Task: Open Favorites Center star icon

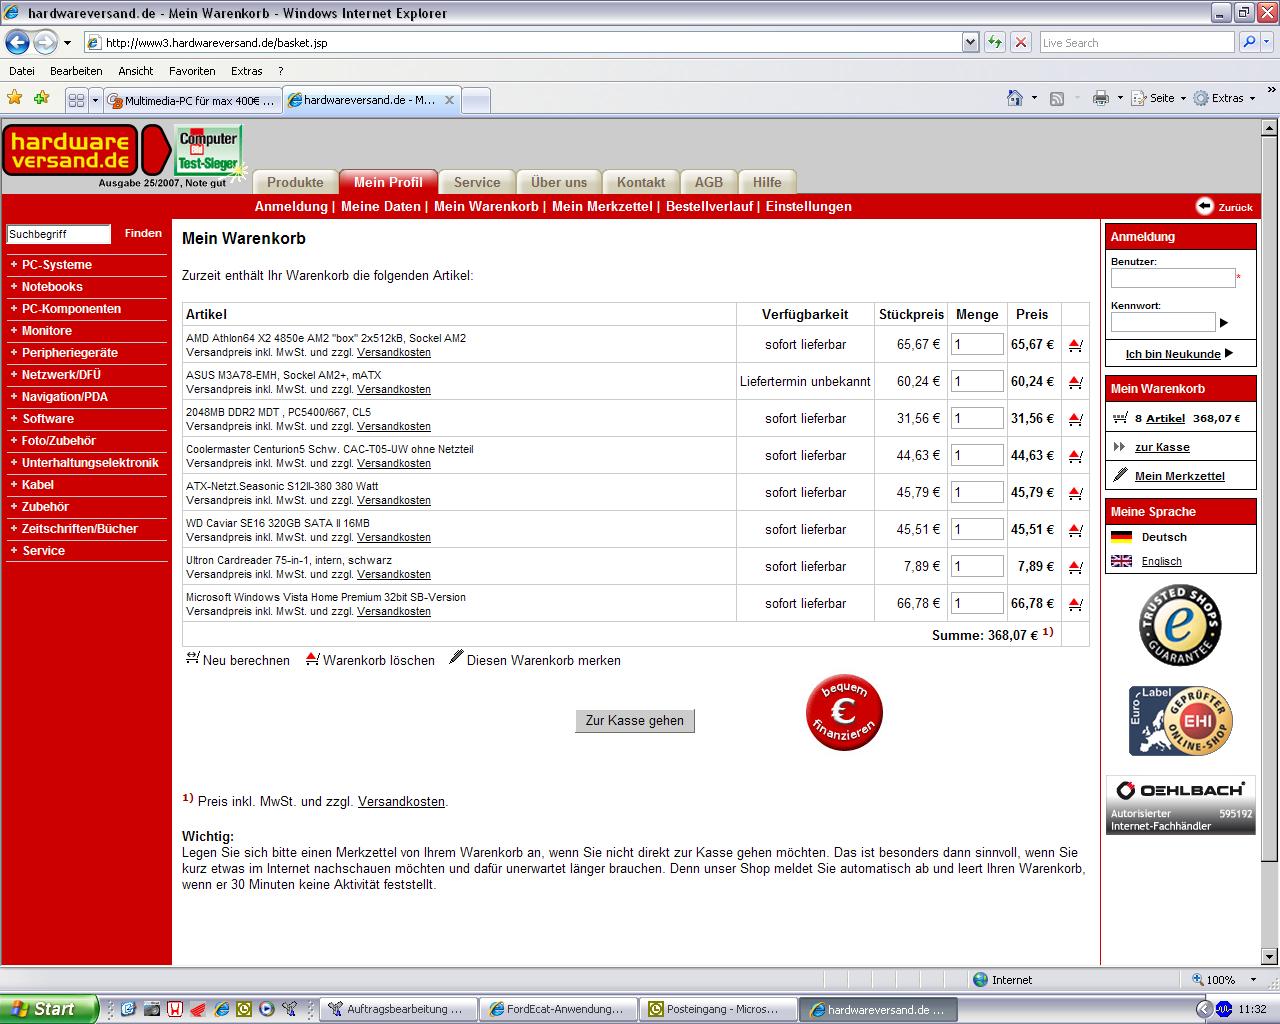Action: pyautogui.click(x=15, y=98)
